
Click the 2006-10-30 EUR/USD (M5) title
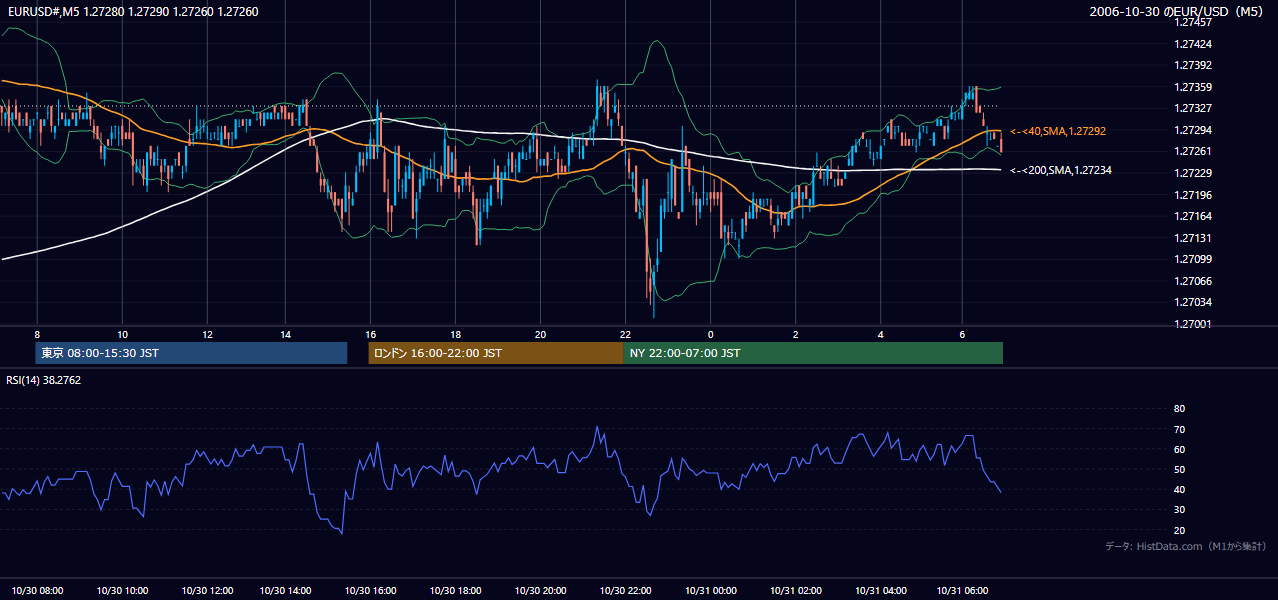click(x=1178, y=12)
